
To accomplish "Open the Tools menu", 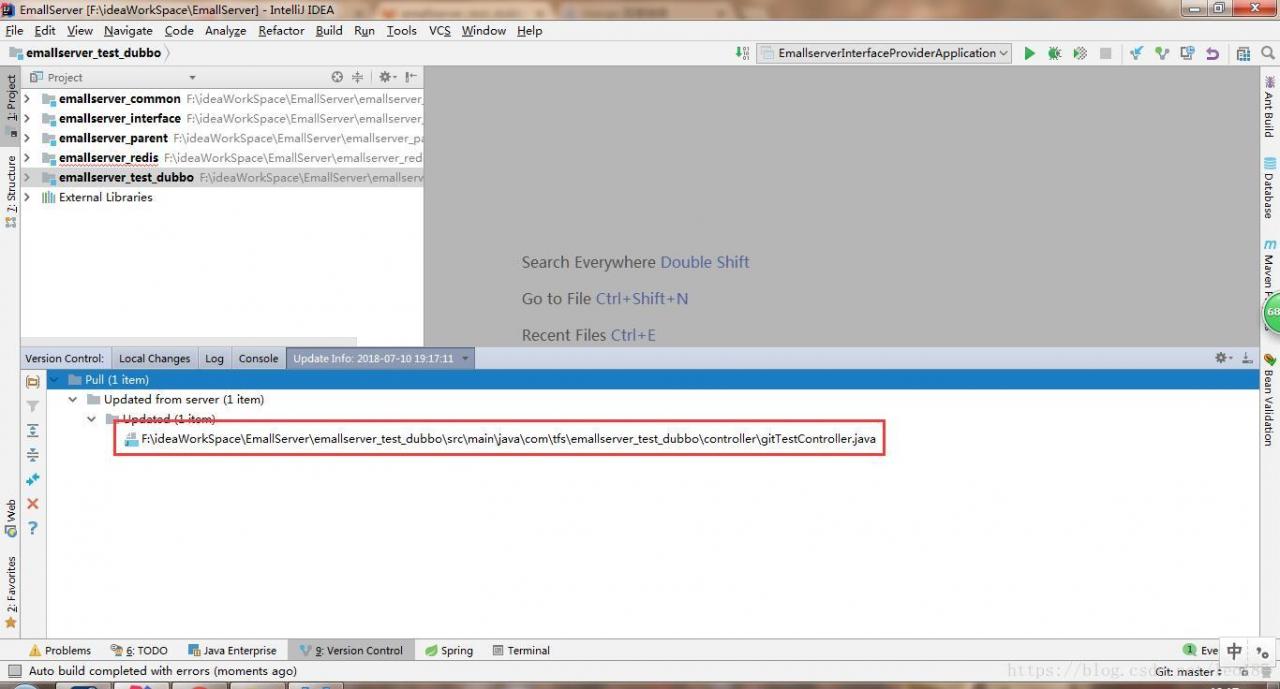I will pyautogui.click(x=401, y=30).
